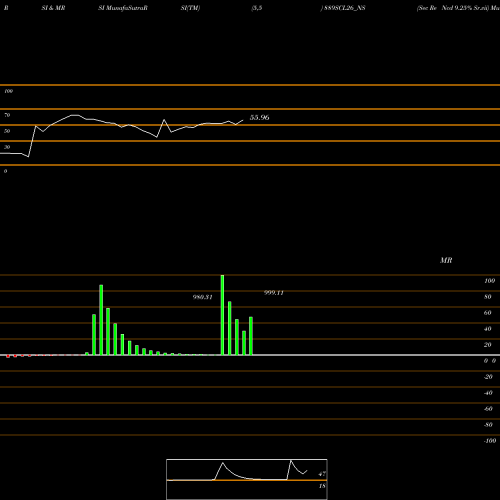Click the MR axis label '80'
This screenshot has height=500, width=500.
[x=488, y=297]
